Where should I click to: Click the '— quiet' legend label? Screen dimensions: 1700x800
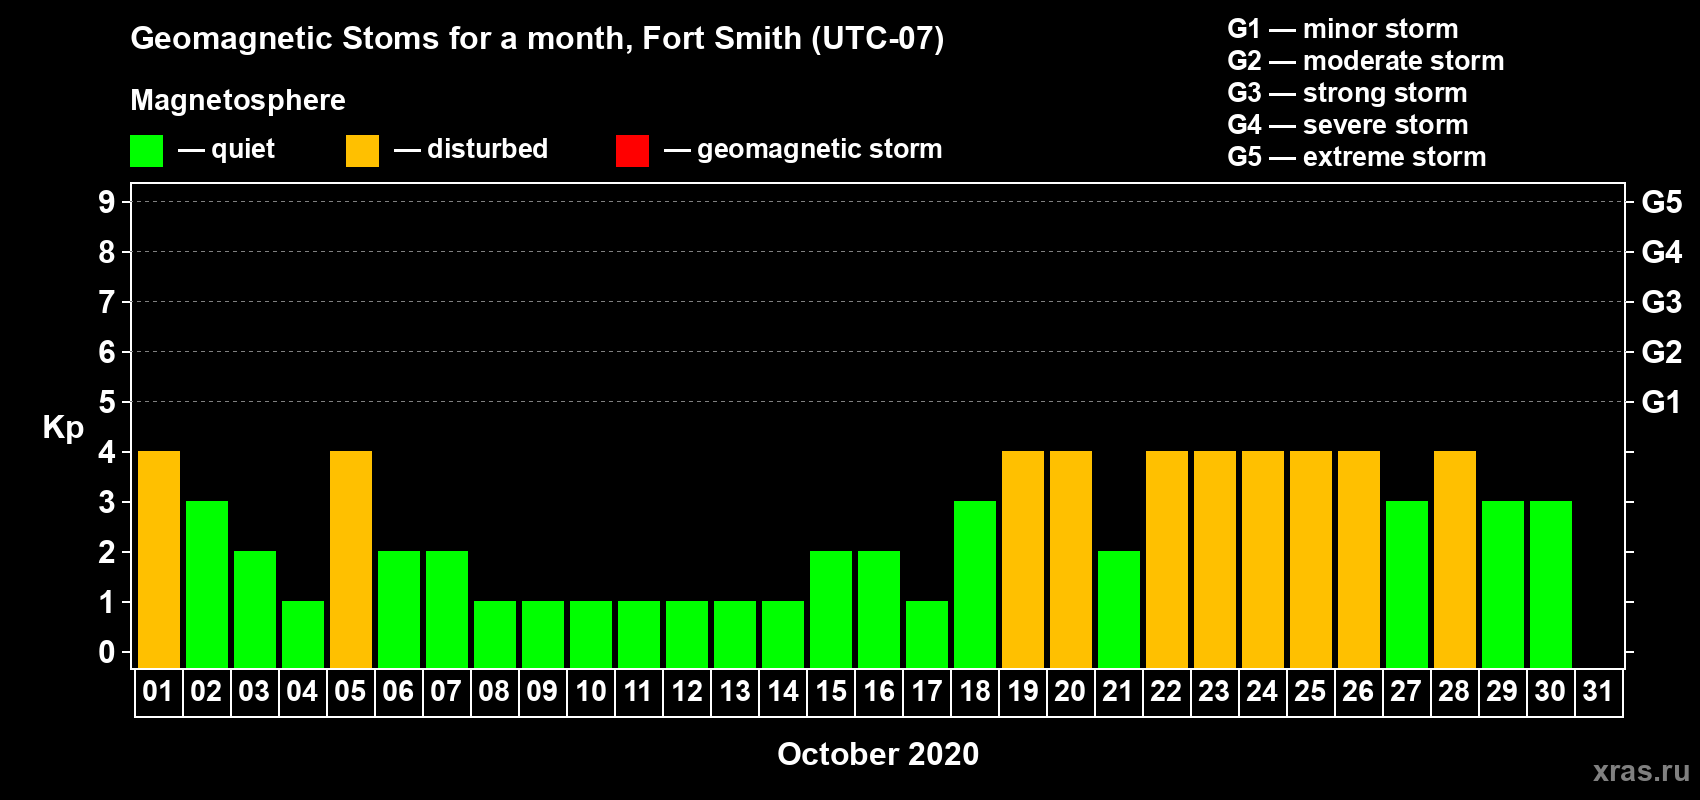pos(226,149)
